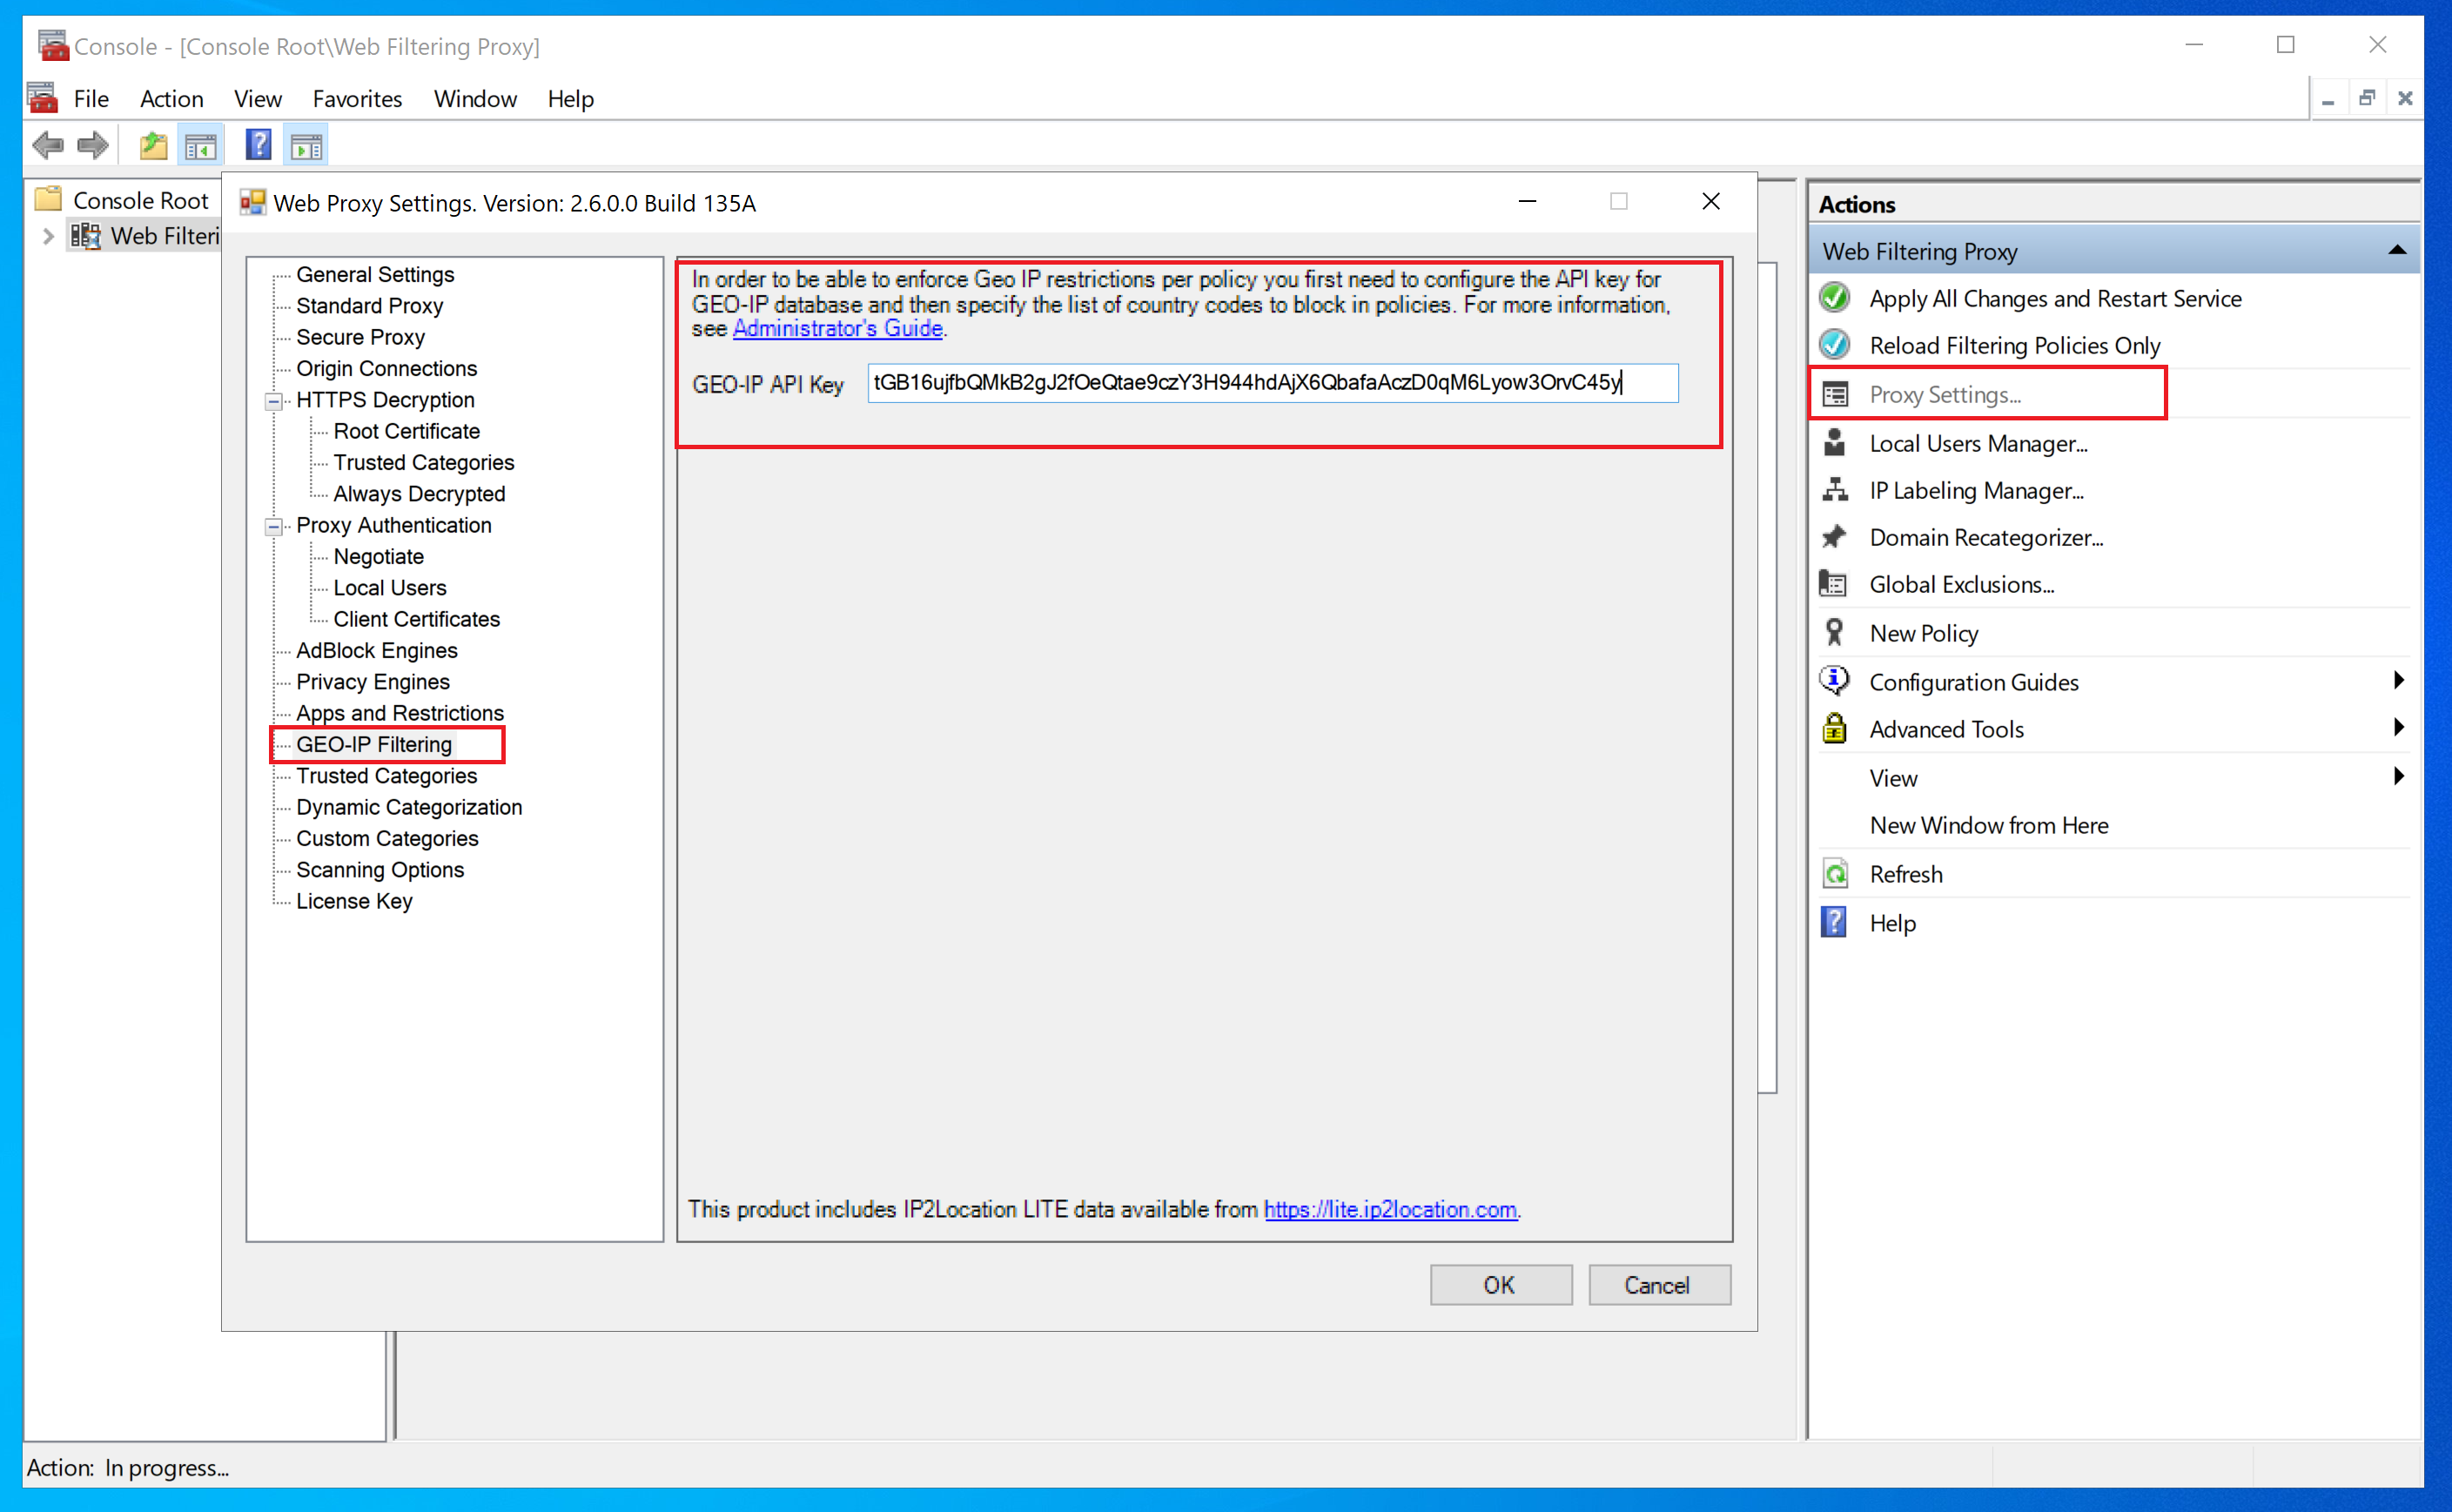This screenshot has height=1512, width=2452.
Task: Click the Refresh icon in Actions pane
Action: (x=1835, y=874)
